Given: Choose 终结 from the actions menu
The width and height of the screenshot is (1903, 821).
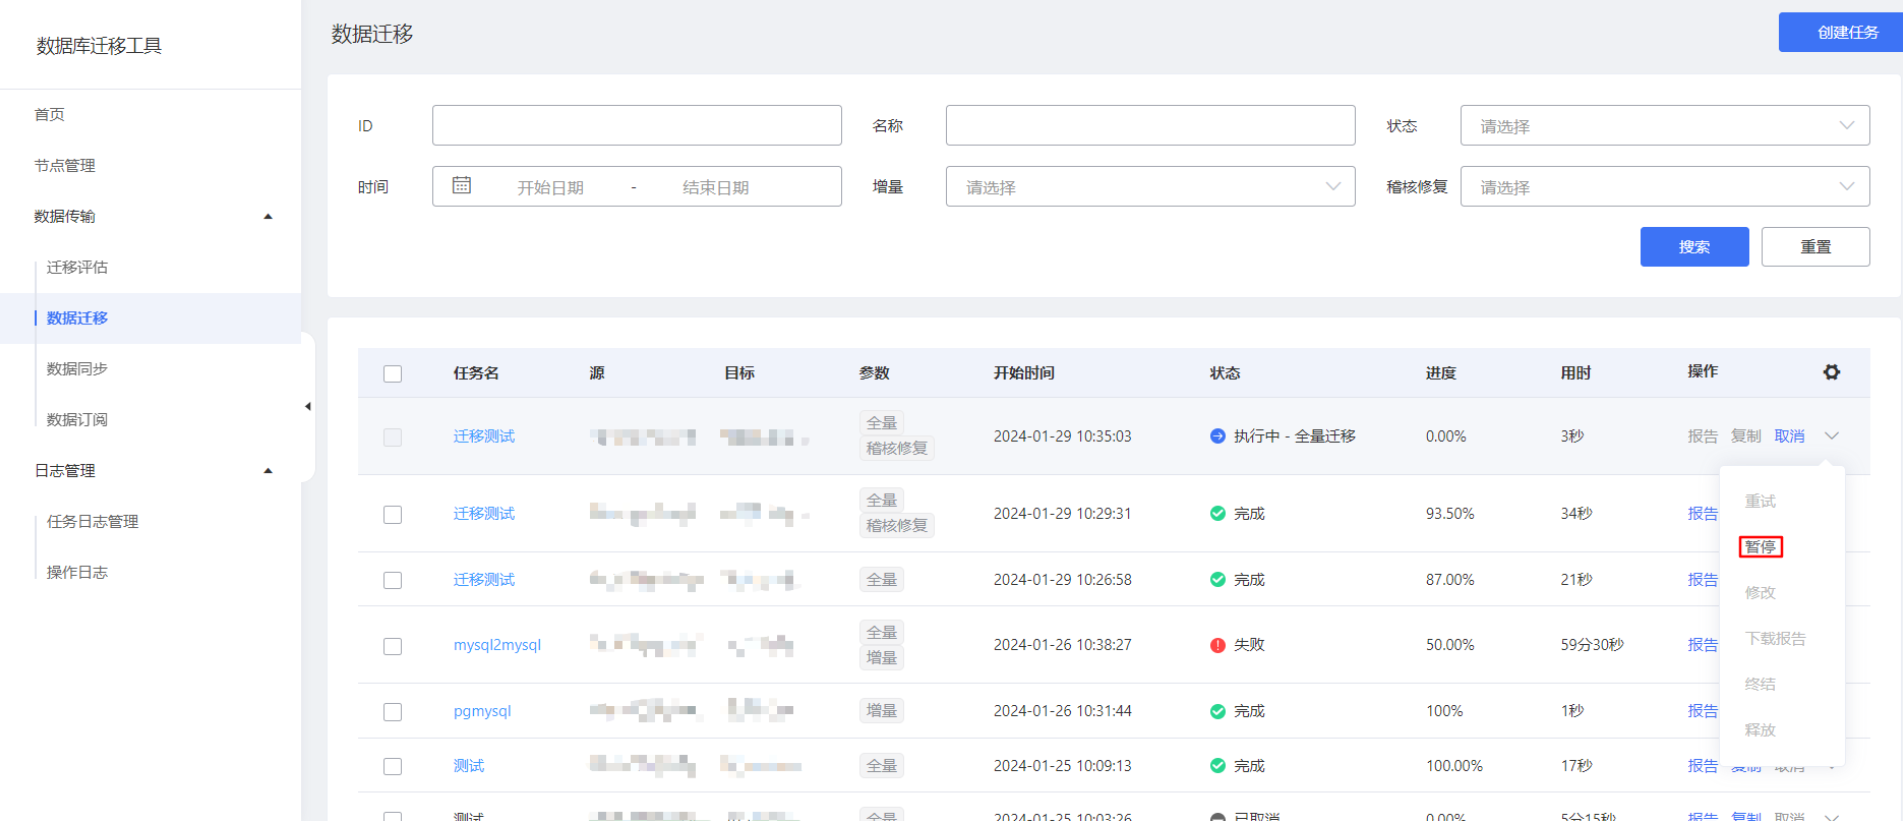Looking at the screenshot, I should click(x=1760, y=684).
